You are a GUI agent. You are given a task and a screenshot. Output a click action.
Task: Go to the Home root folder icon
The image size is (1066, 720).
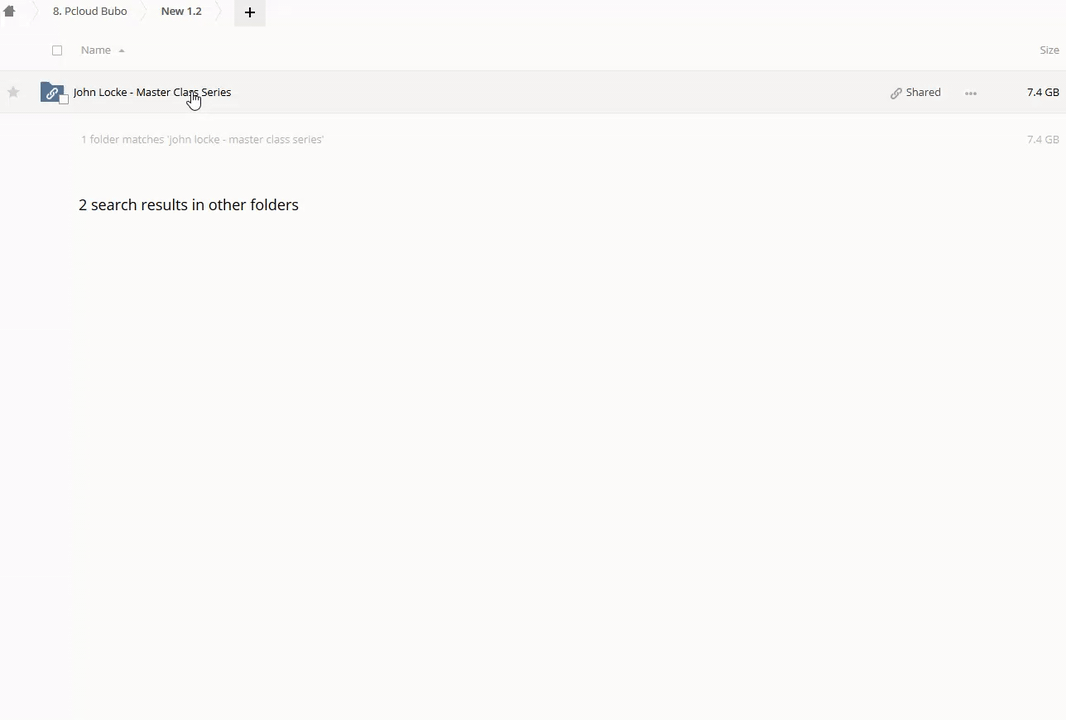click(x=9, y=11)
